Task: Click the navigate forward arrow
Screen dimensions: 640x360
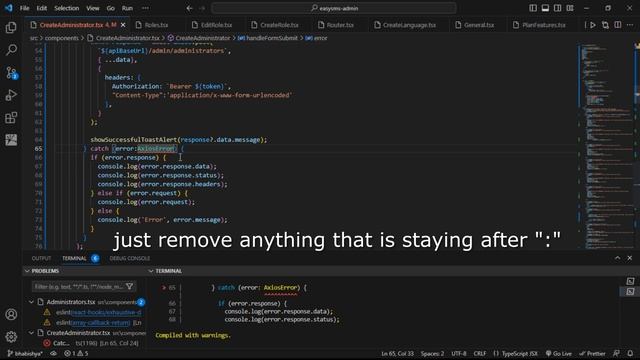Action: [202, 8]
